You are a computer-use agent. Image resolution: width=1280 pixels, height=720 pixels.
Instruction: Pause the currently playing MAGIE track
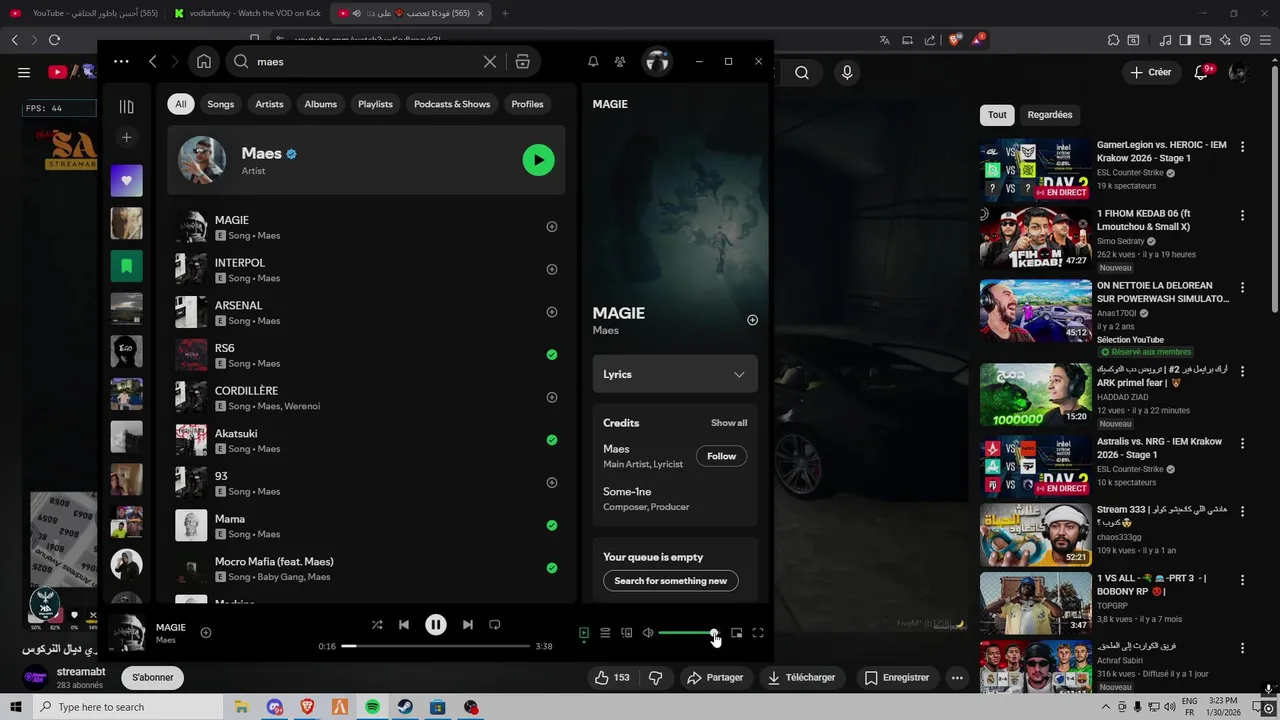pyautogui.click(x=436, y=624)
